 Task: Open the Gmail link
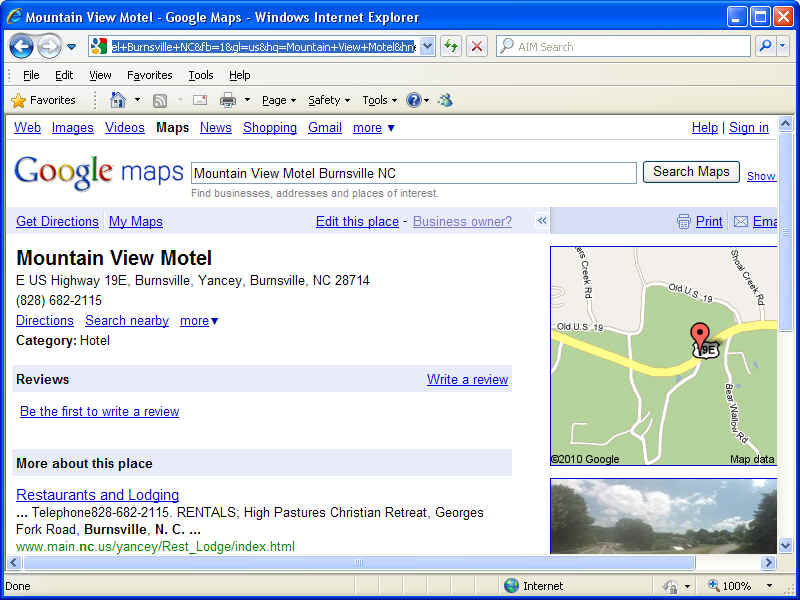tap(324, 128)
